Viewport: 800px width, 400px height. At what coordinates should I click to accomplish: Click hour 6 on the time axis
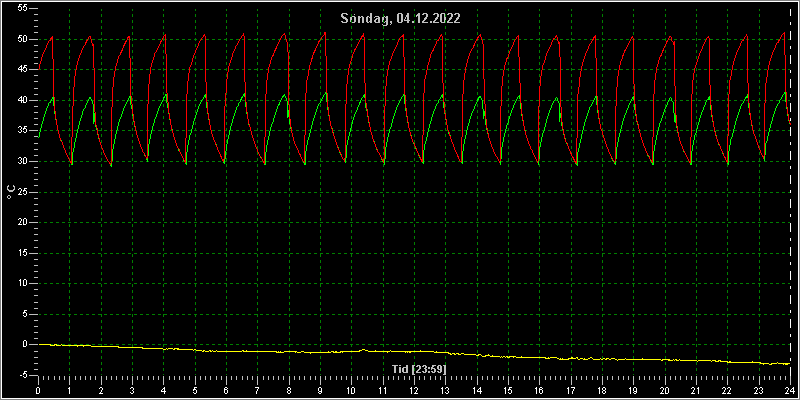[x=226, y=390]
